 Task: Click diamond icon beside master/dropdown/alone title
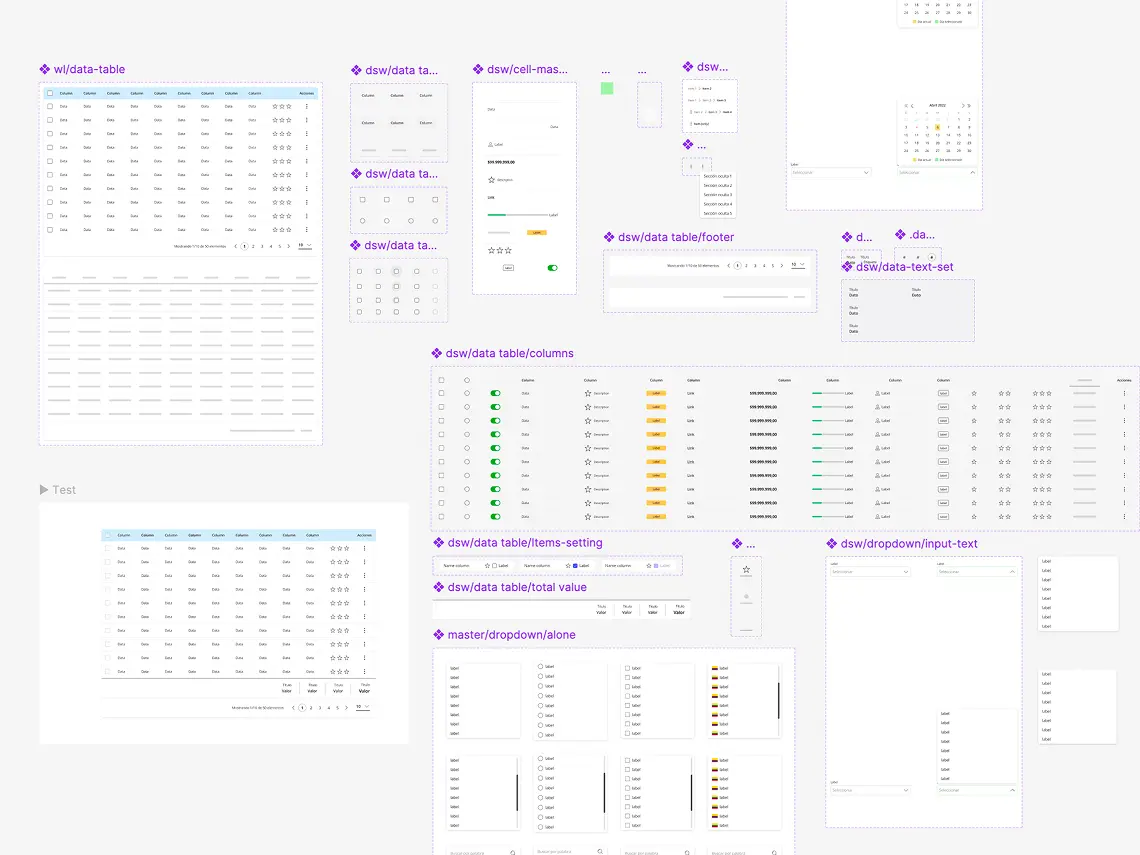(438, 634)
